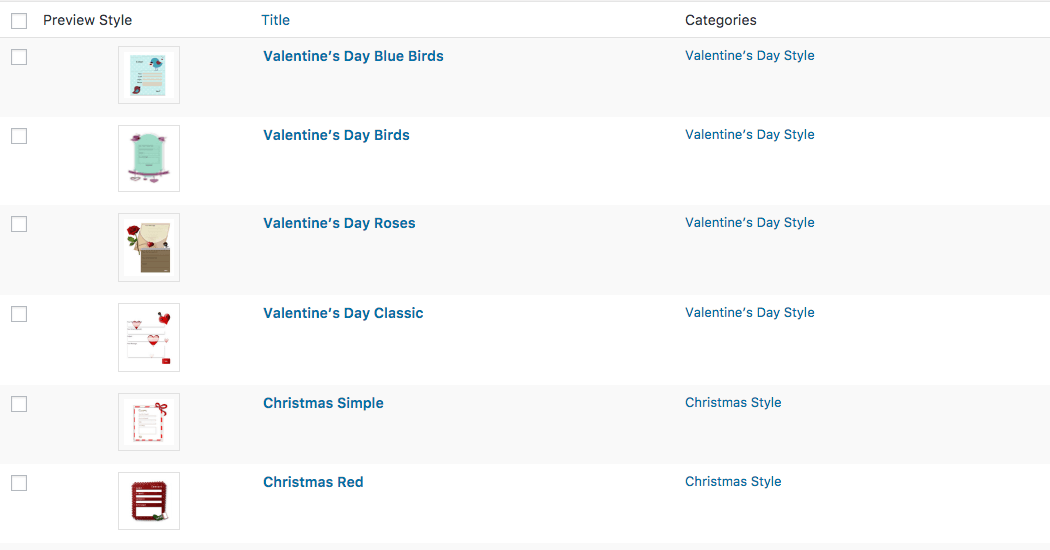Open the Valentine's Day Classic title link
1050x550 pixels.
click(x=343, y=313)
